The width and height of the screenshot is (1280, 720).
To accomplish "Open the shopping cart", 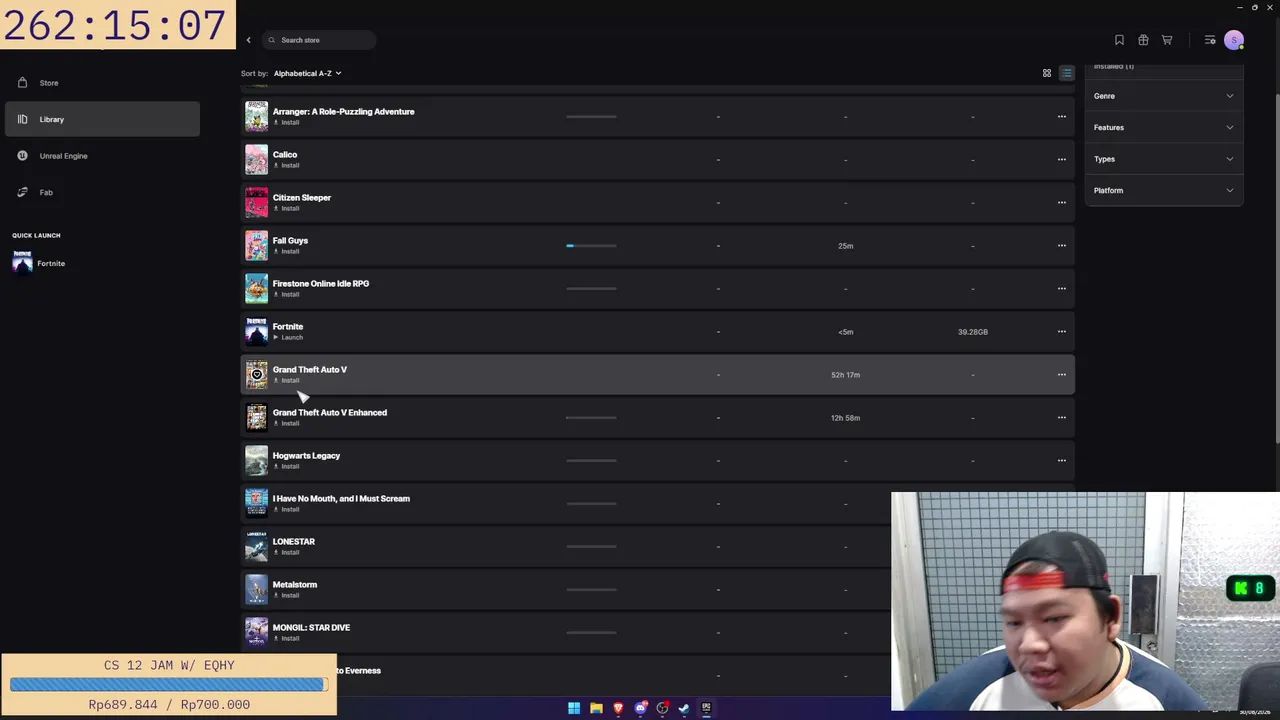I will tap(1167, 40).
